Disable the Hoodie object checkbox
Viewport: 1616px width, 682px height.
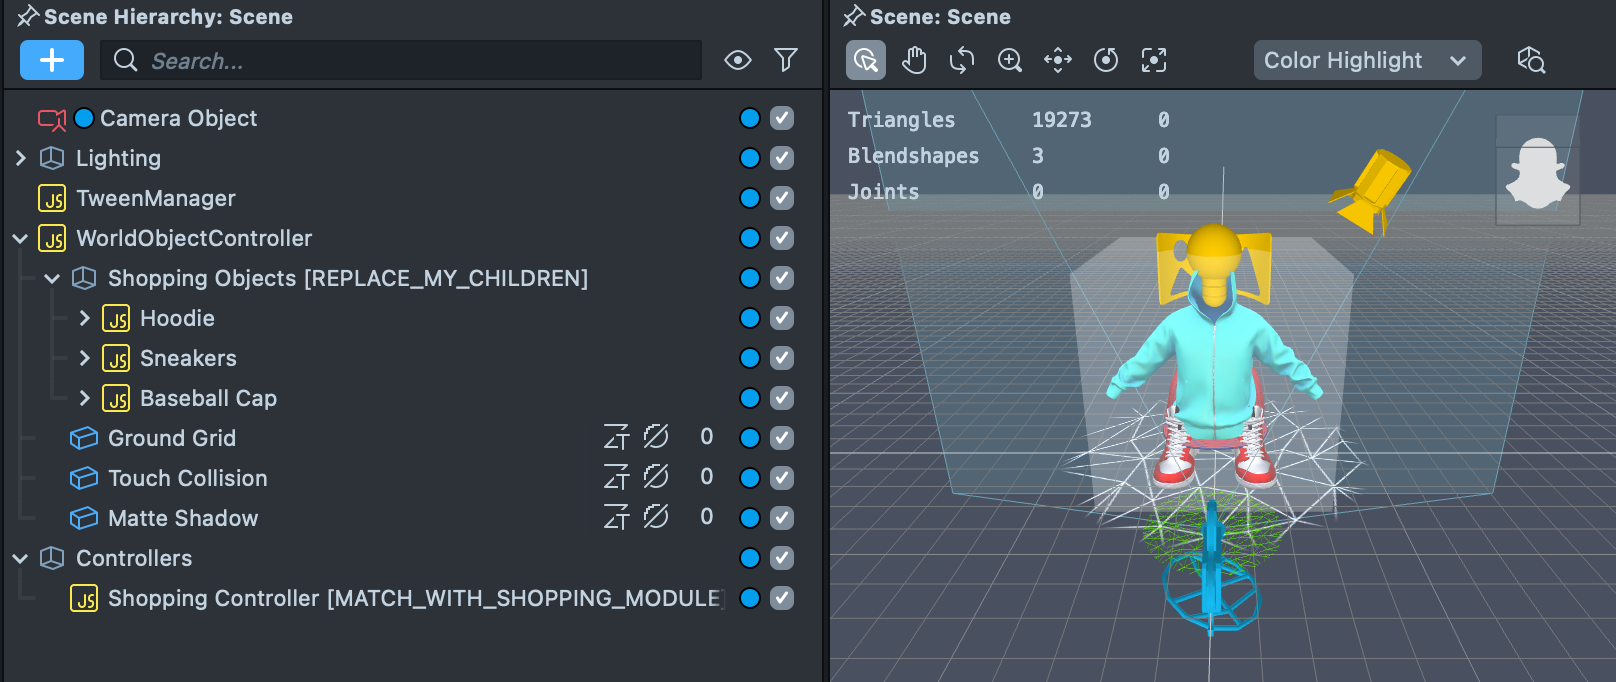pyautogui.click(x=782, y=318)
